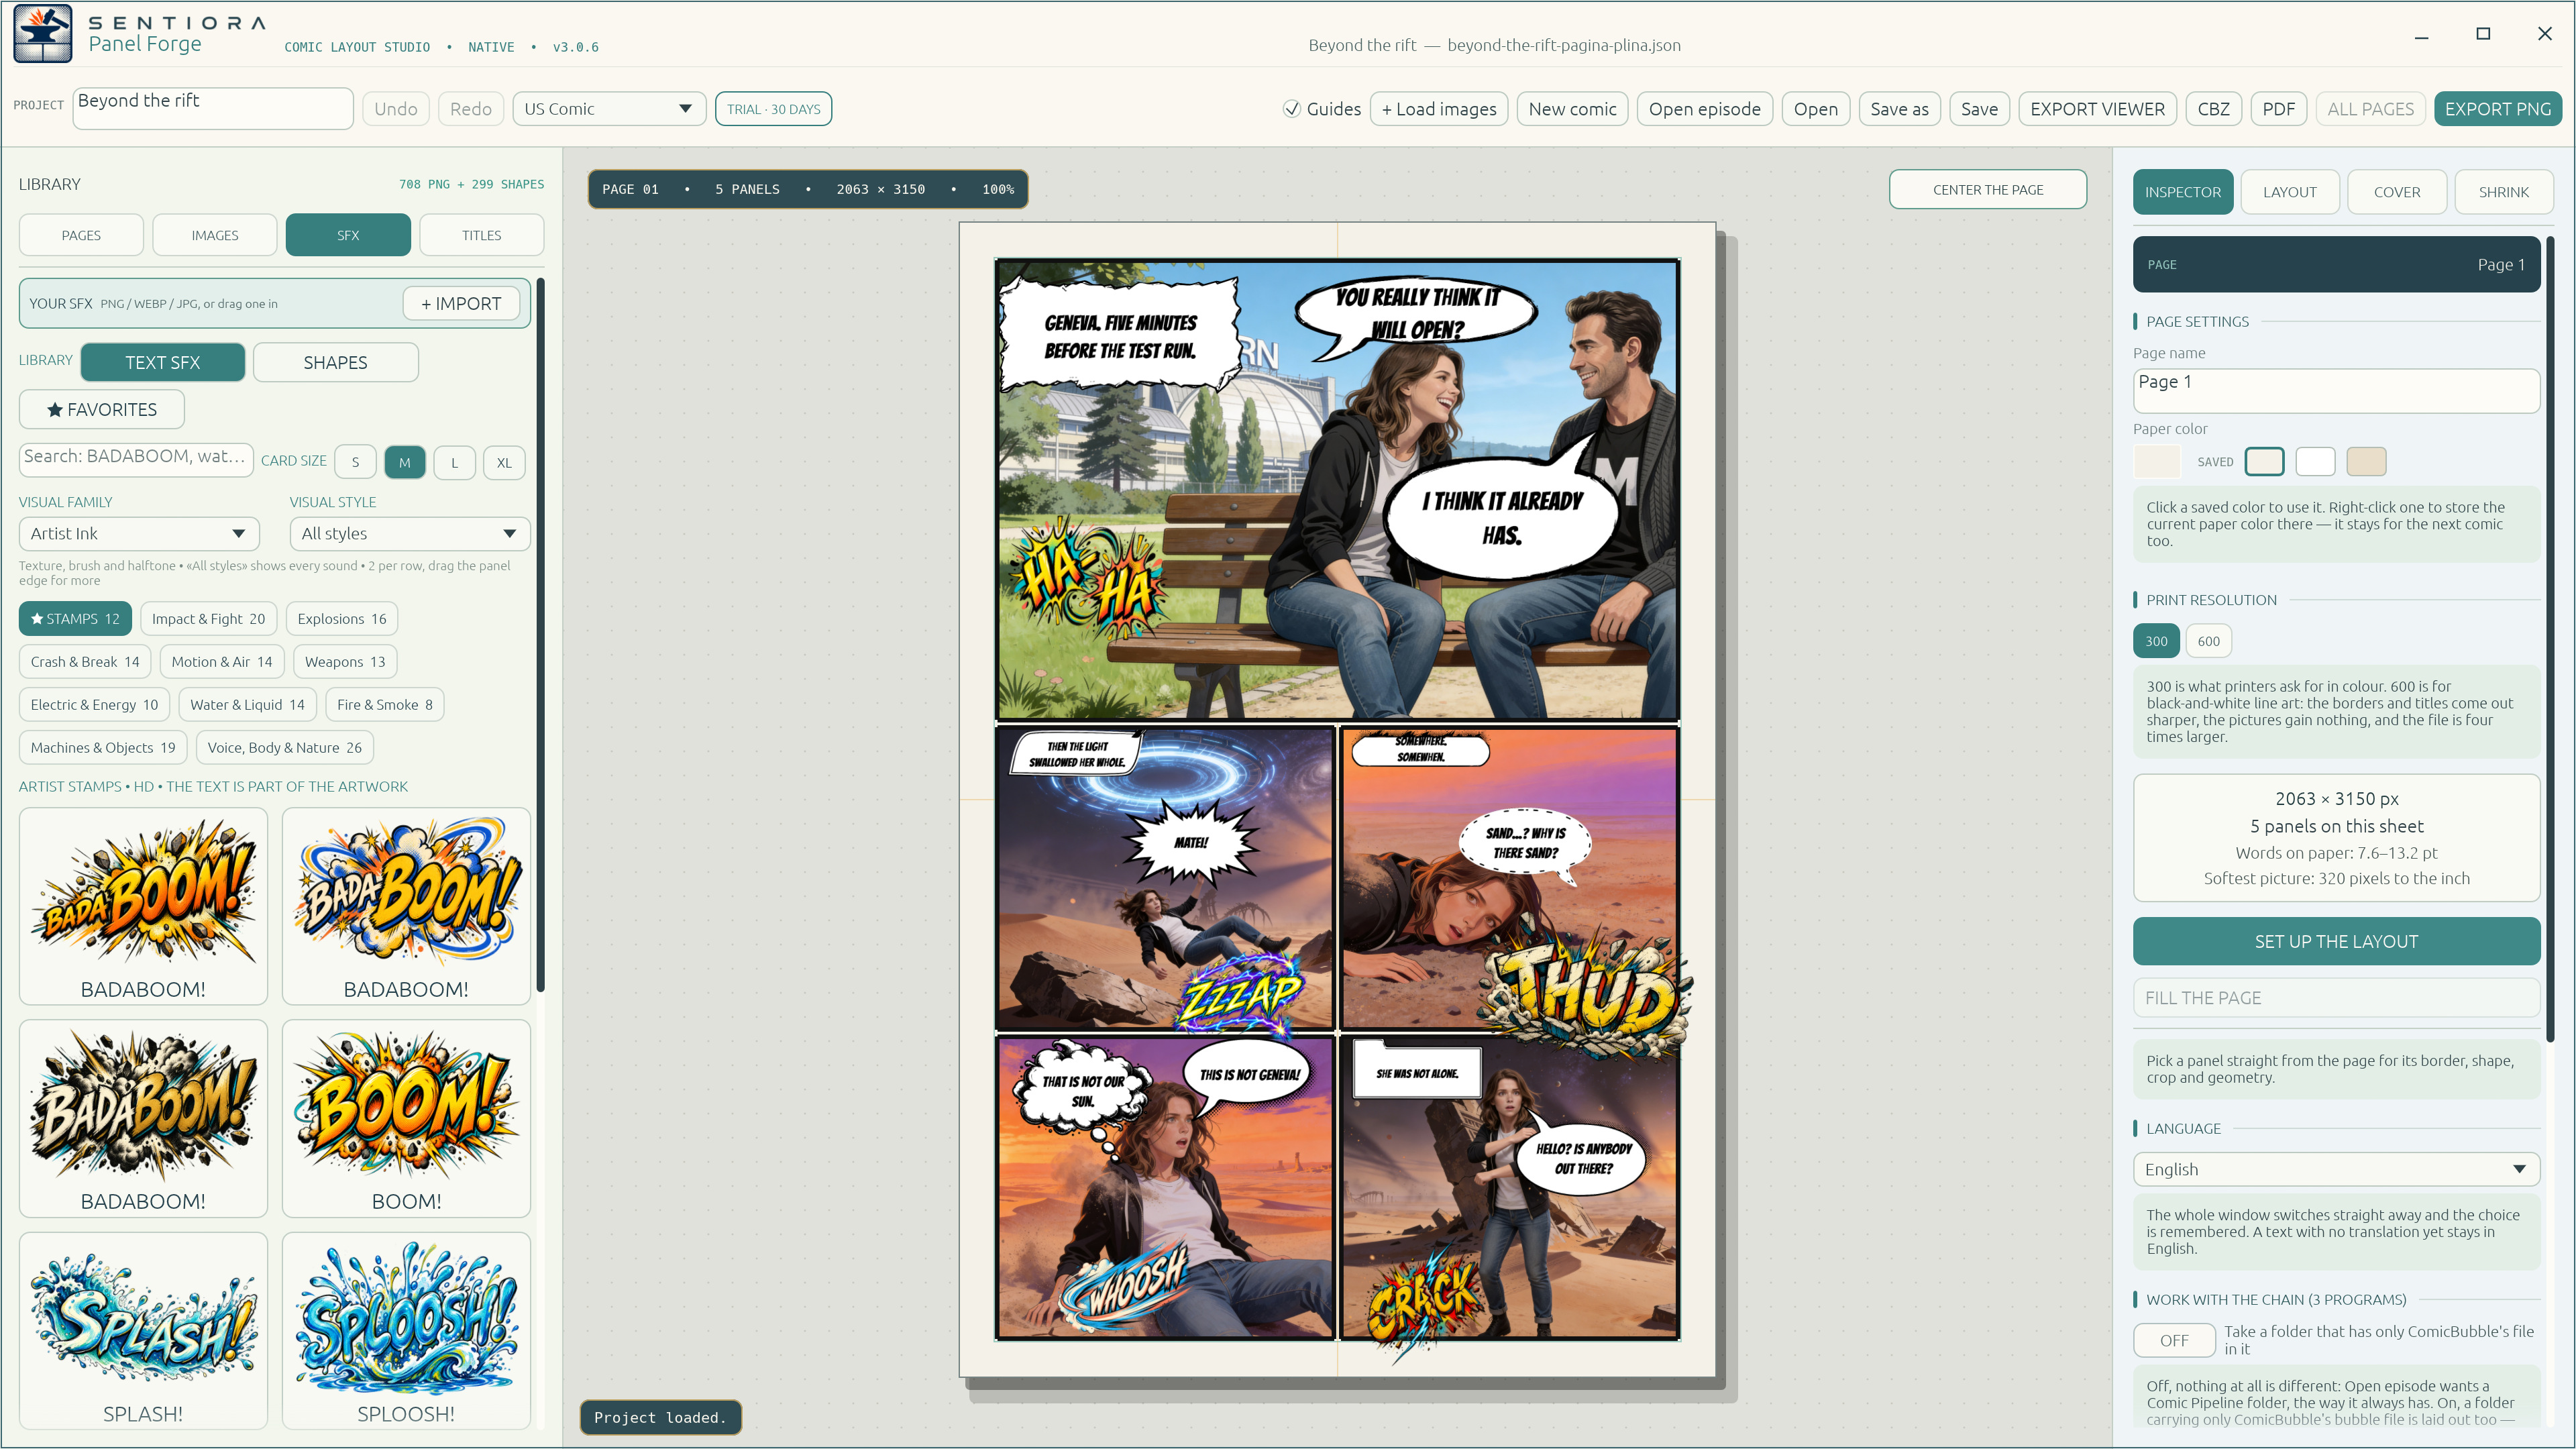Choose the SPLOOSH! stamp card

click(406, 1330)
